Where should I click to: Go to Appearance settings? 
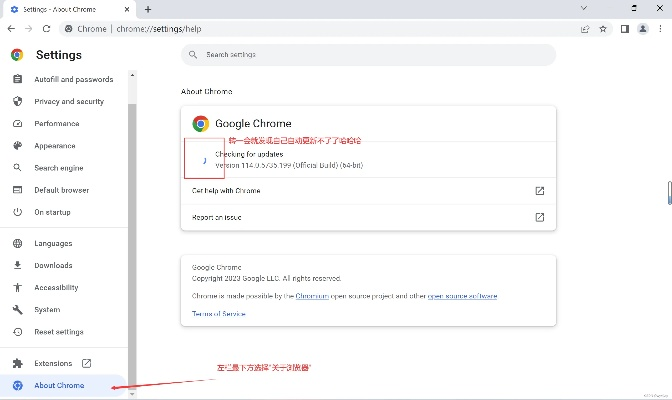click(54, 146)
